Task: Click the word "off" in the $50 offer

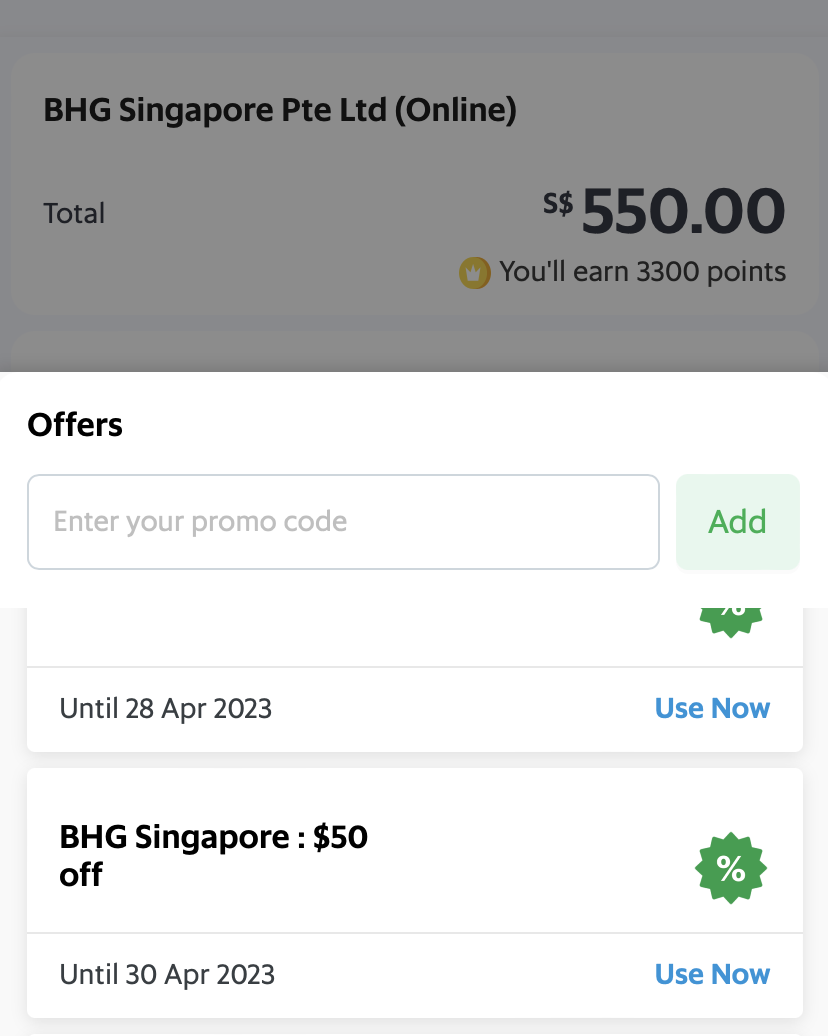Action: pos(82,876)
